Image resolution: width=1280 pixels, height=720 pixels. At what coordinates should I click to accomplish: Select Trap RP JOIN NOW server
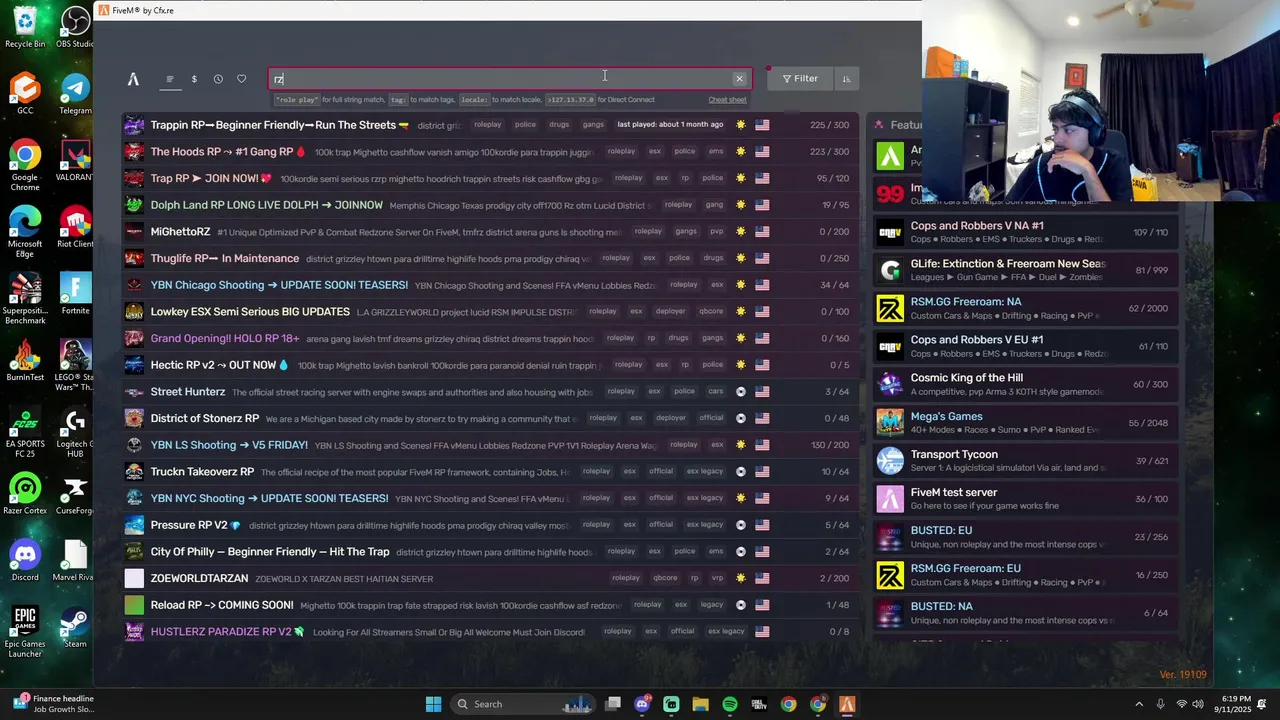coord(490,178)
